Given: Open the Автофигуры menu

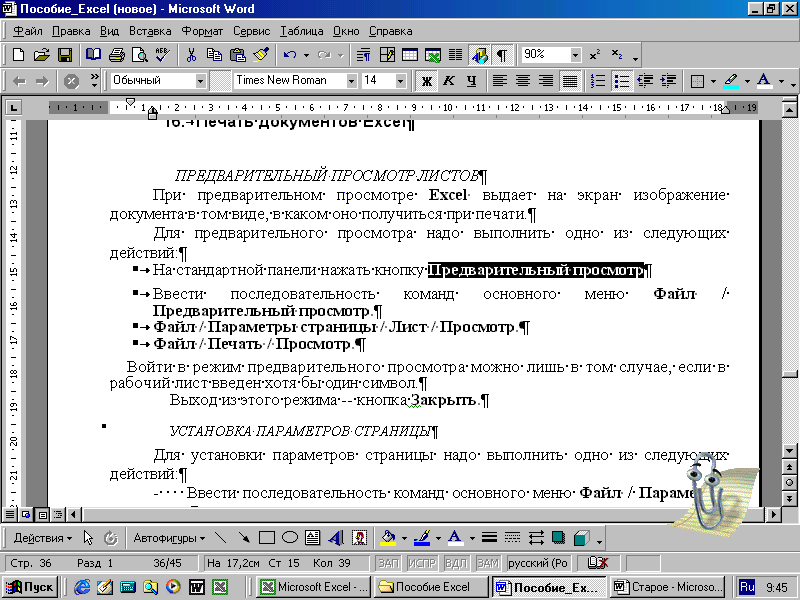Looking at the screenshot, I should (169, 538).
